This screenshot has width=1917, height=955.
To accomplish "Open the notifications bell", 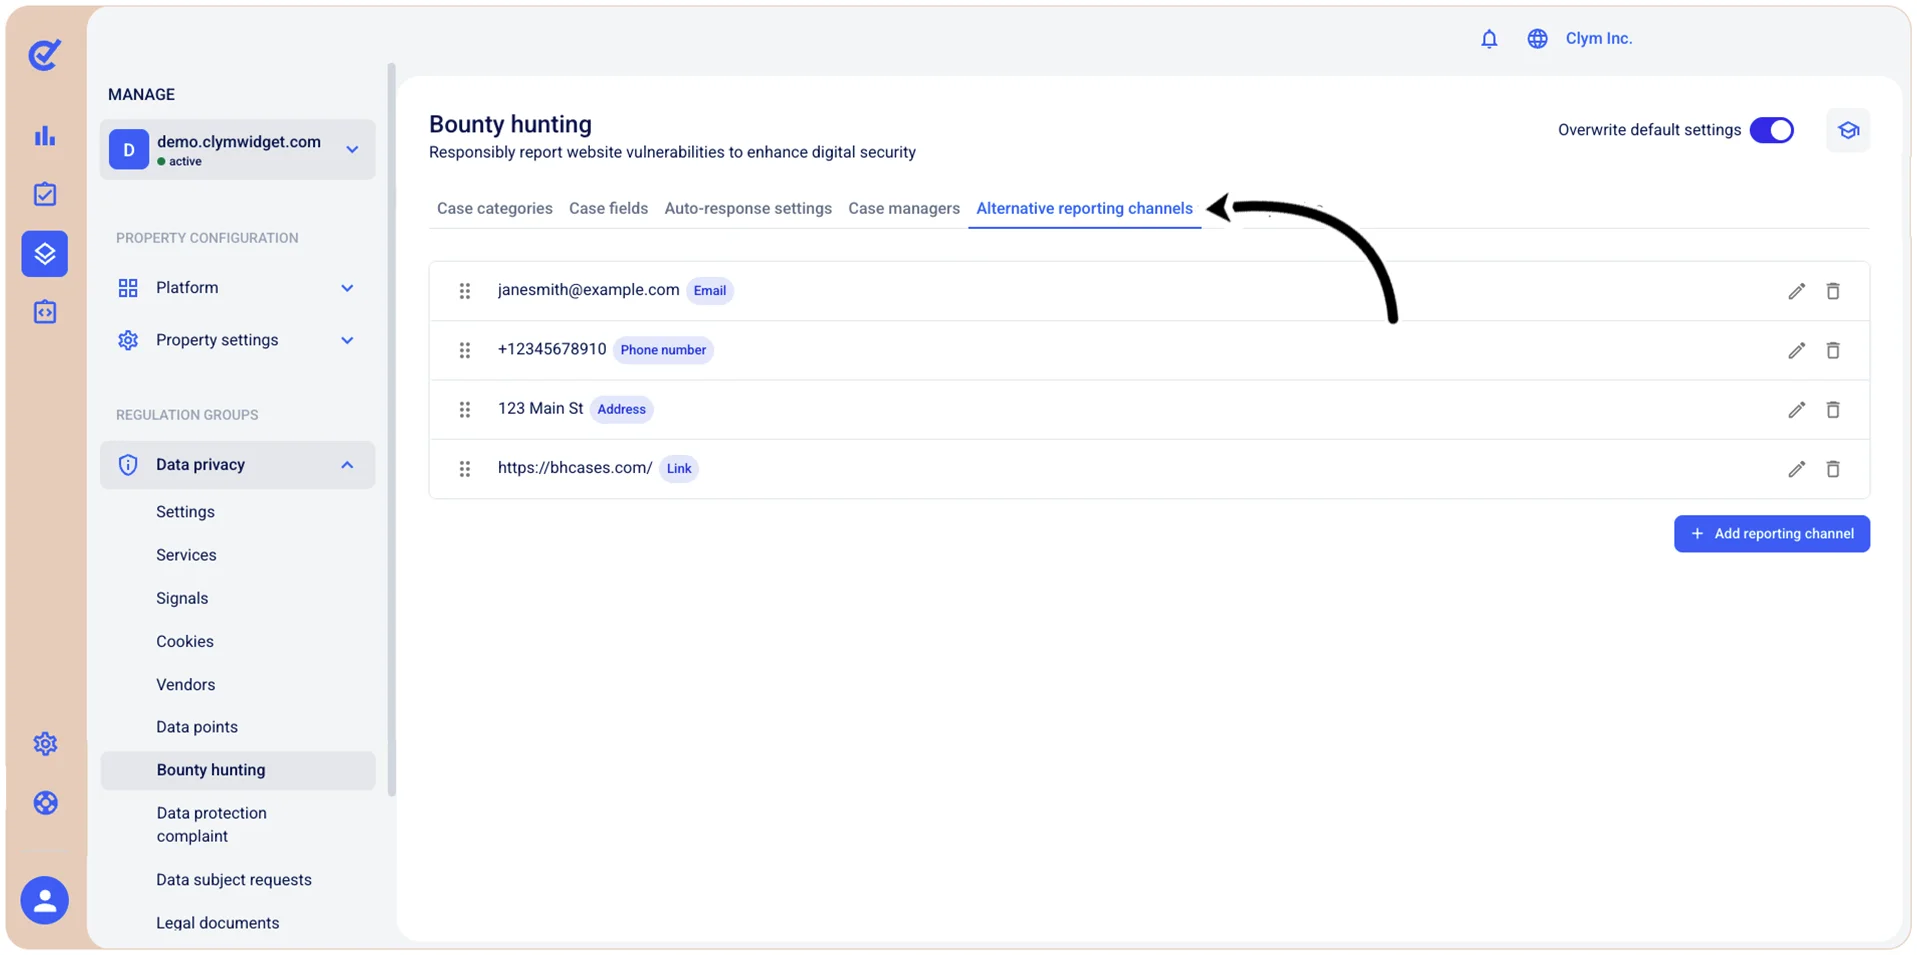I will (x=1489, y=39).
